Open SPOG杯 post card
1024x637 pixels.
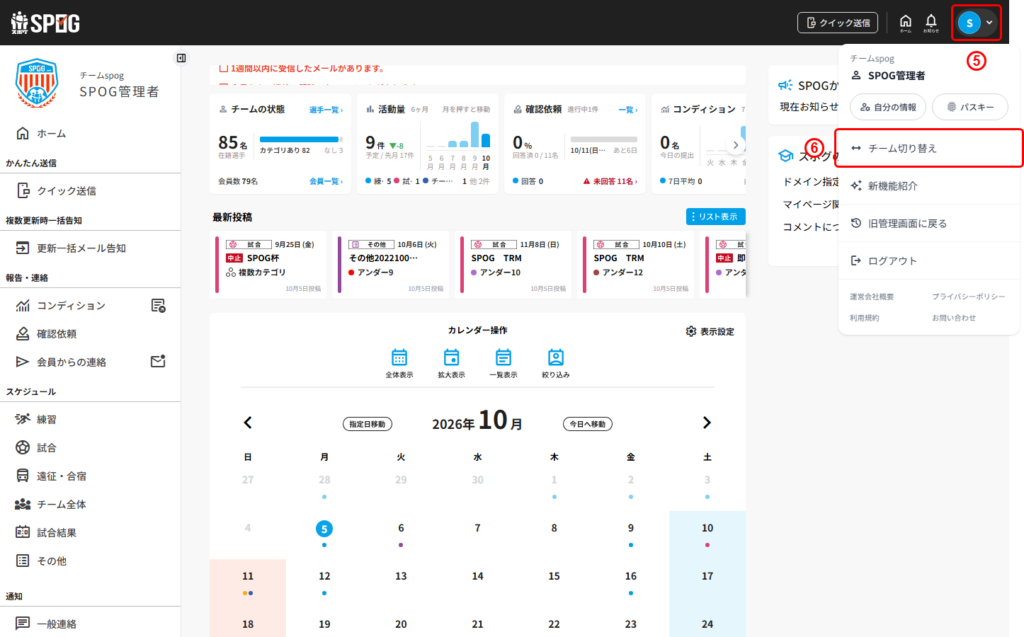click(x=268, y=265)
